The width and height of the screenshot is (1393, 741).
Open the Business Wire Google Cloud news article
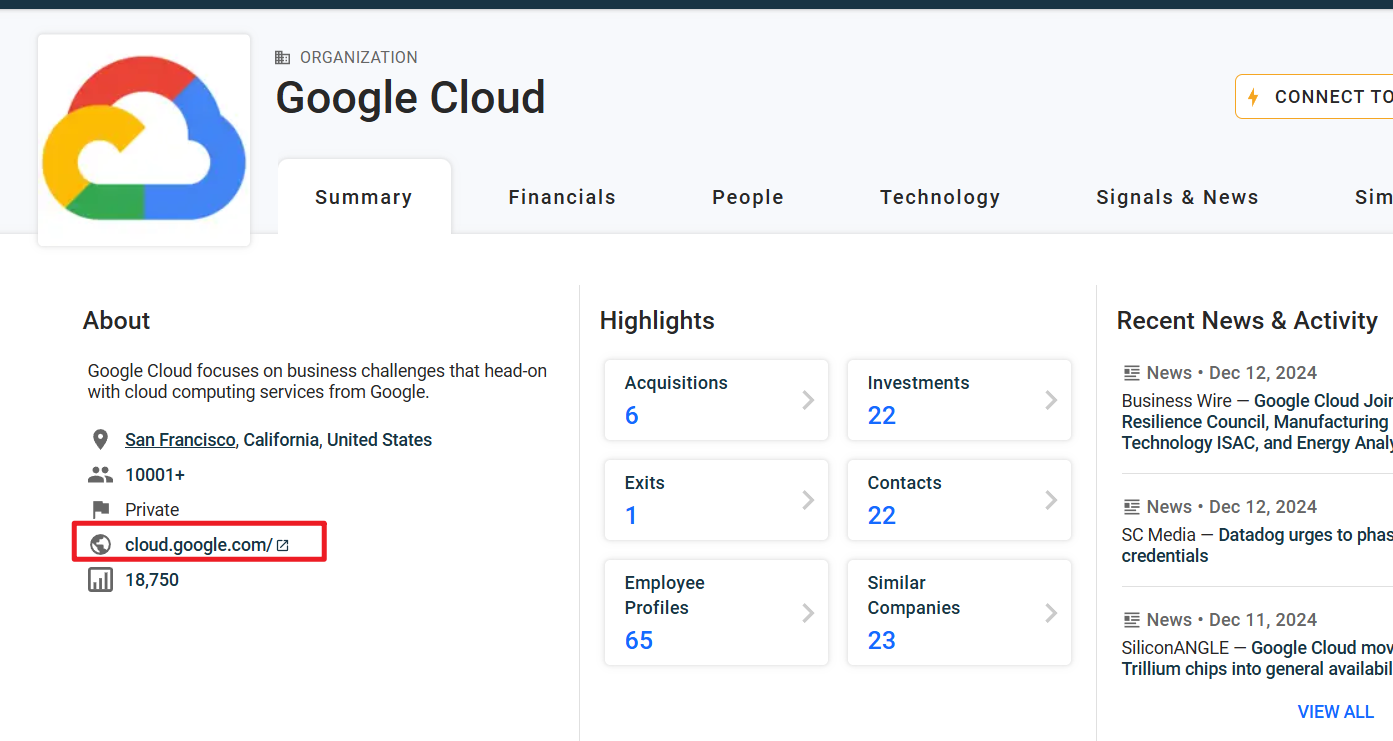click(1257, 422)
